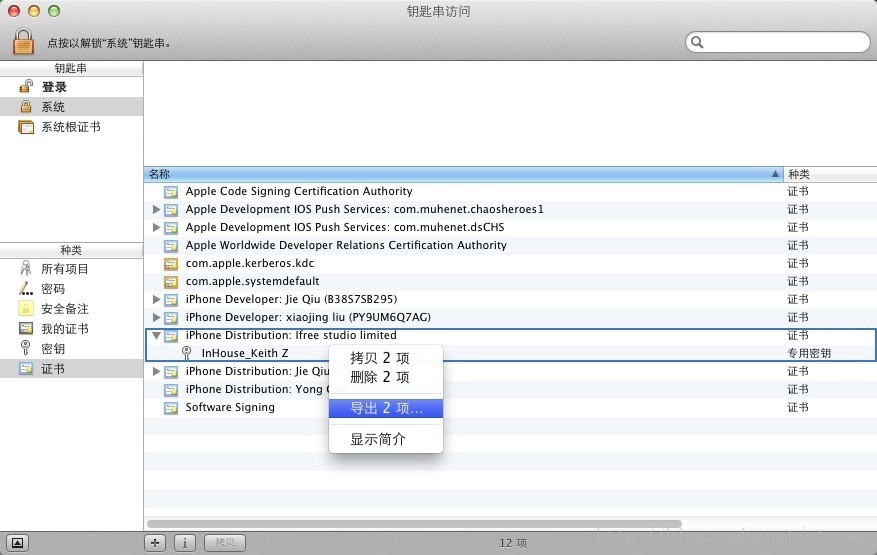Expand com.muhenet.chaosheroes1 push certificate
The height and width of the screenshot is (555, 877).
[x=156, y=209]
